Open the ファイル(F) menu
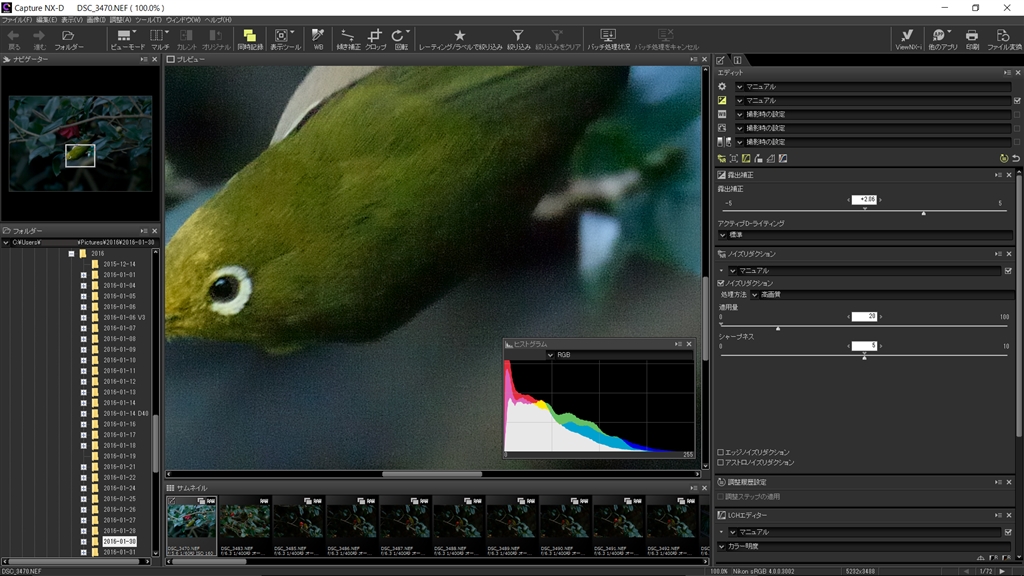This screenshot has height=576, width=1024. coord(15,20)
